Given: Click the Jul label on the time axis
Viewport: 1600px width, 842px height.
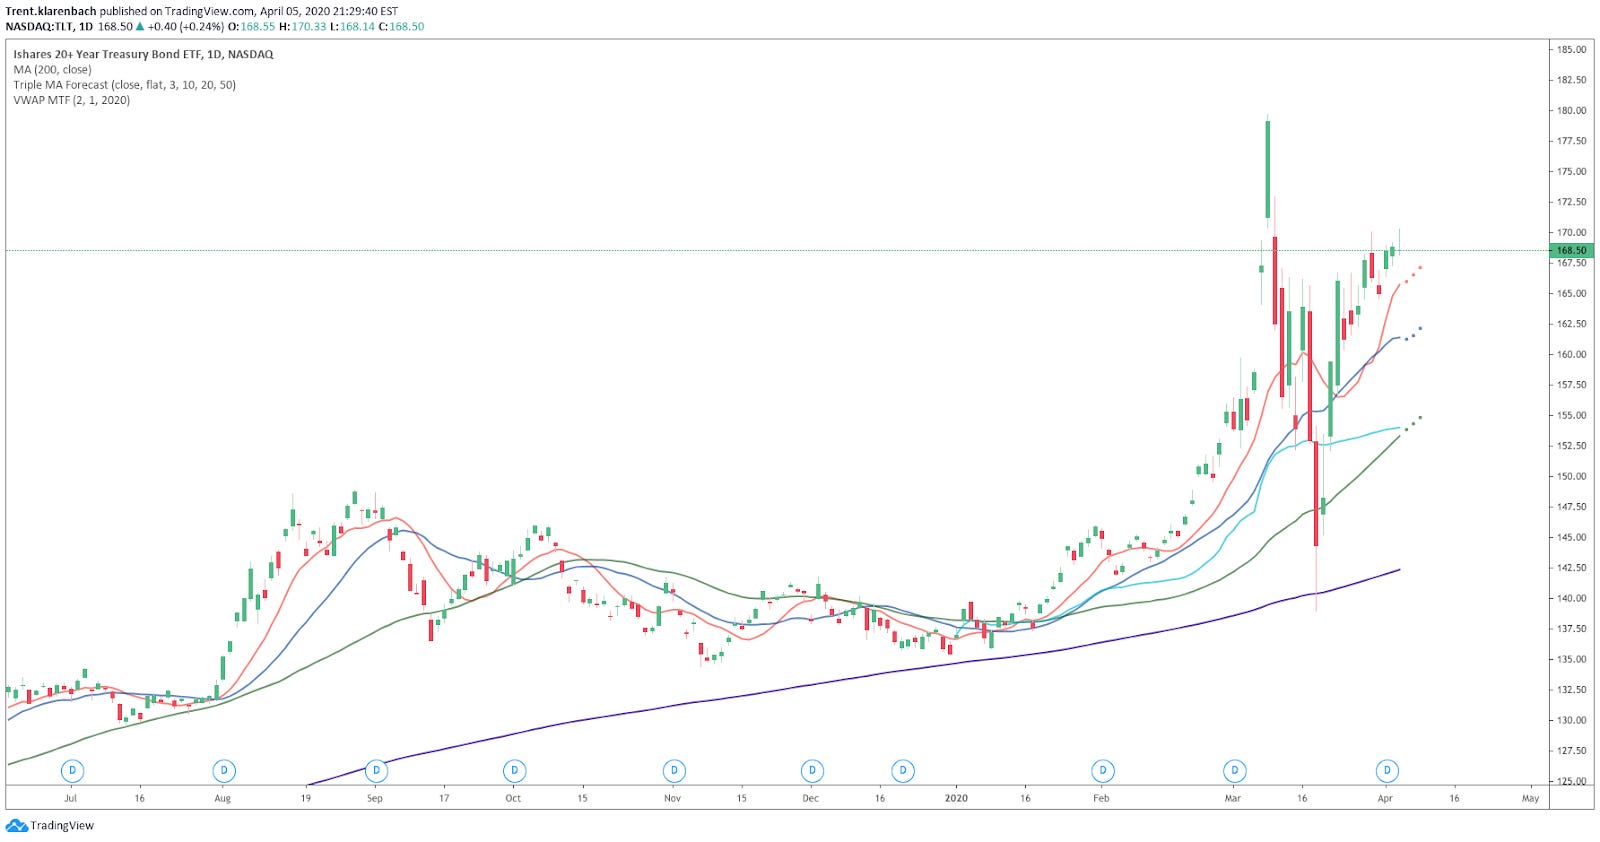Looking at the screenshot, I should coord(70,799).
